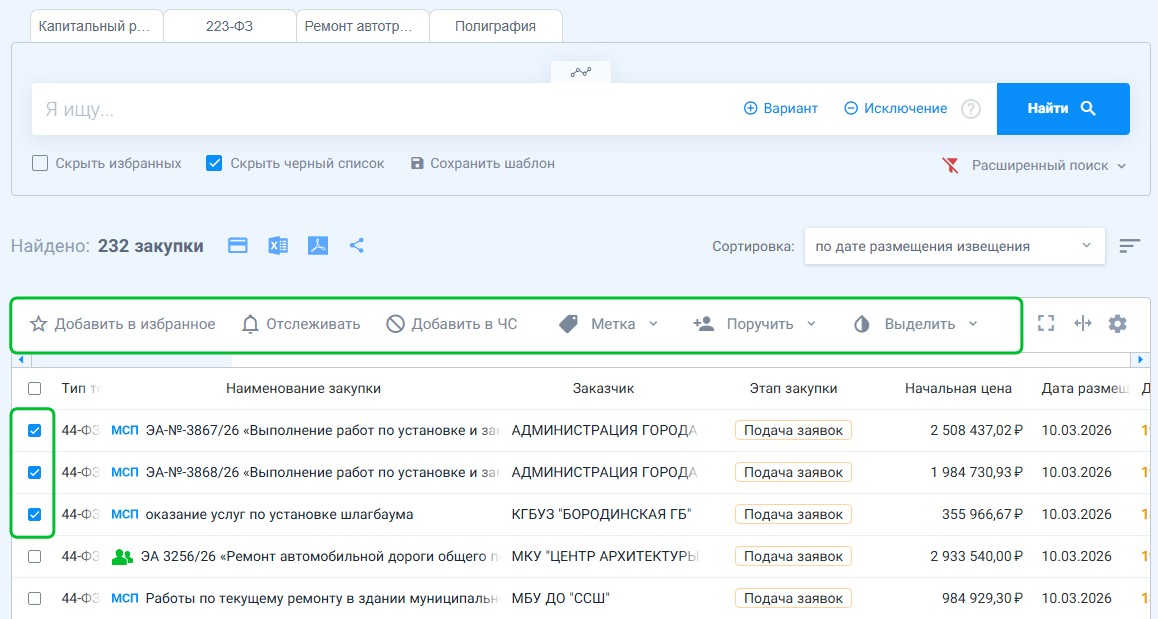Add a search Исключение
The height and width of the screenshot is (619, 1158).
[896, 109]
